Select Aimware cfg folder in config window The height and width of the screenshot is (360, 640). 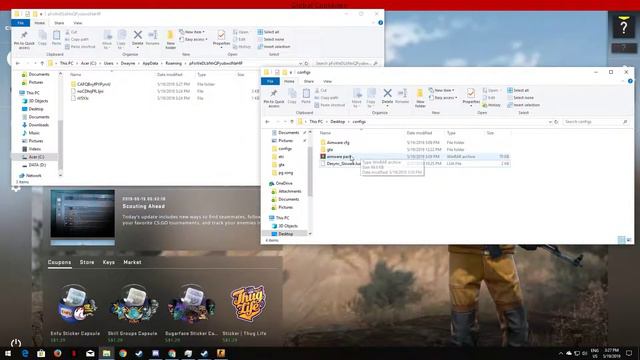[338, 142]
